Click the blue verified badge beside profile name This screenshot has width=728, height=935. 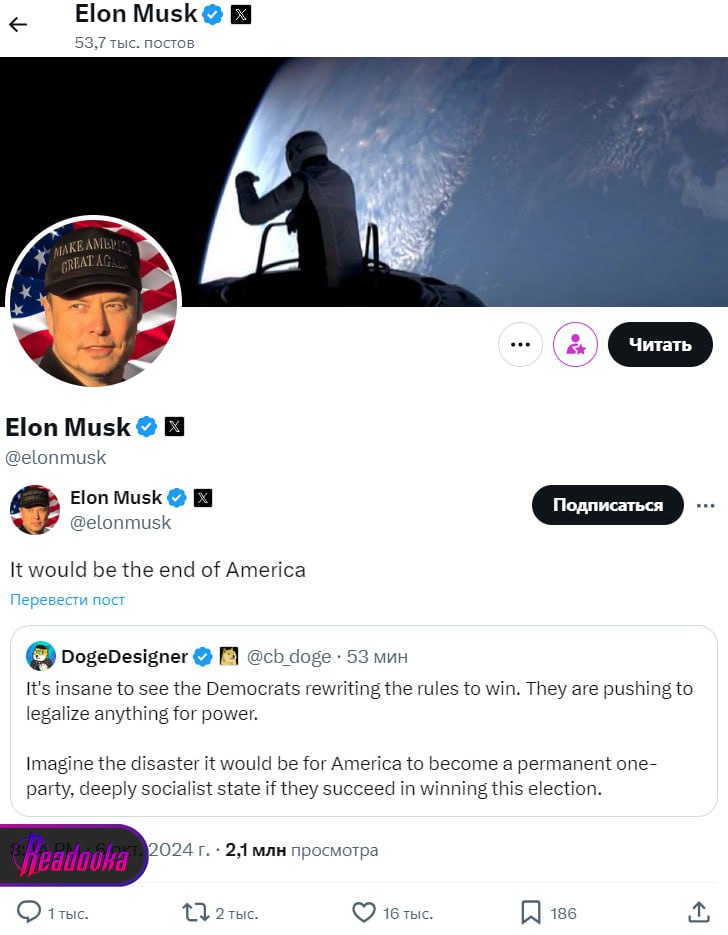(x=147, y=427)
